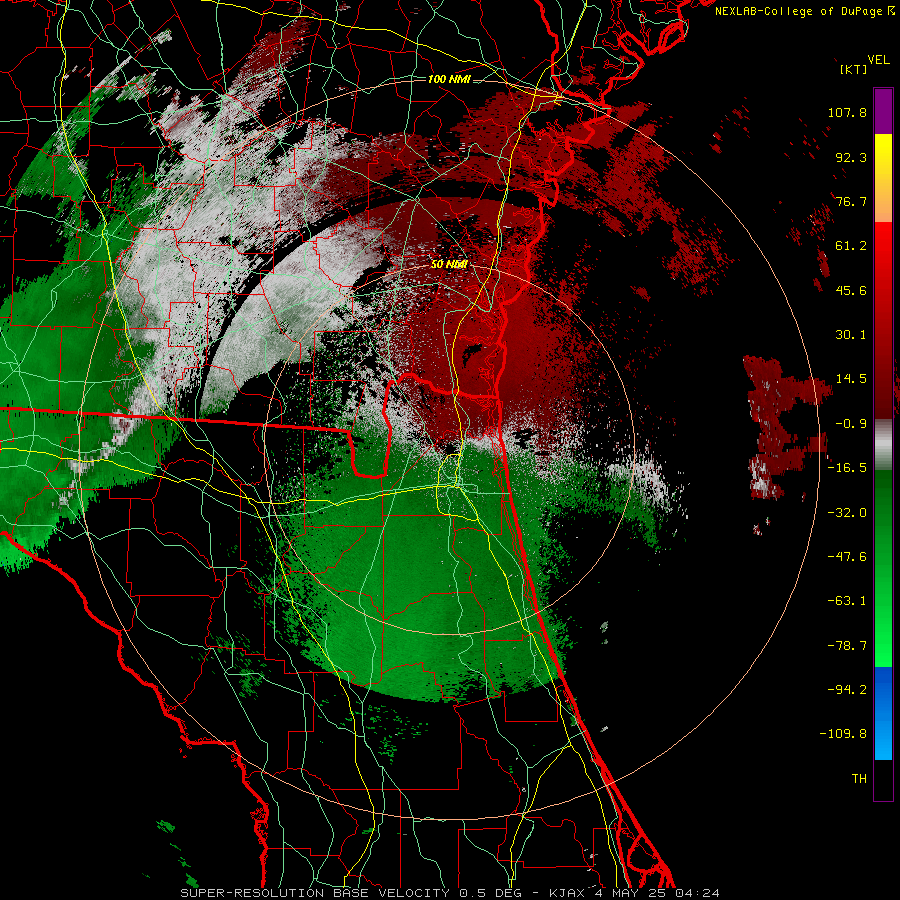Select the -0.9 scale value

coord(851,424)
